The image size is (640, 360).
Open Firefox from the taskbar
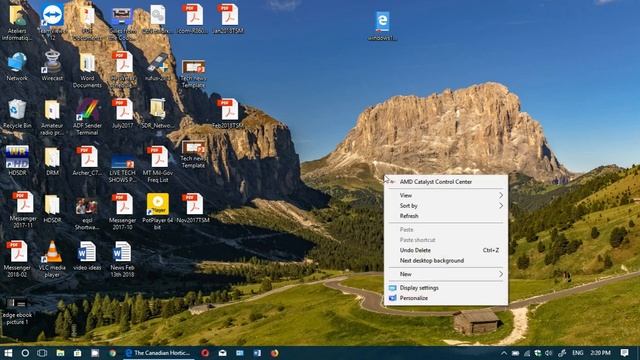[x=275, y=353]
